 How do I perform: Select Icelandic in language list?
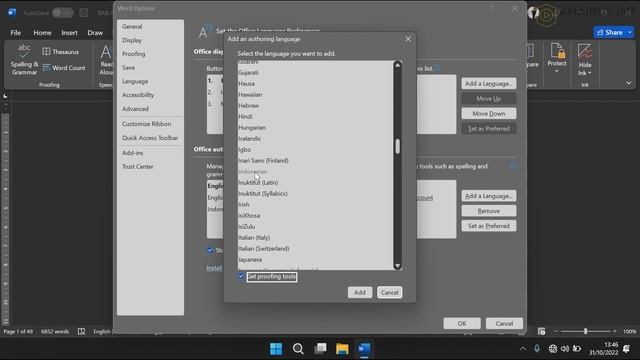[x=316, y=139]
